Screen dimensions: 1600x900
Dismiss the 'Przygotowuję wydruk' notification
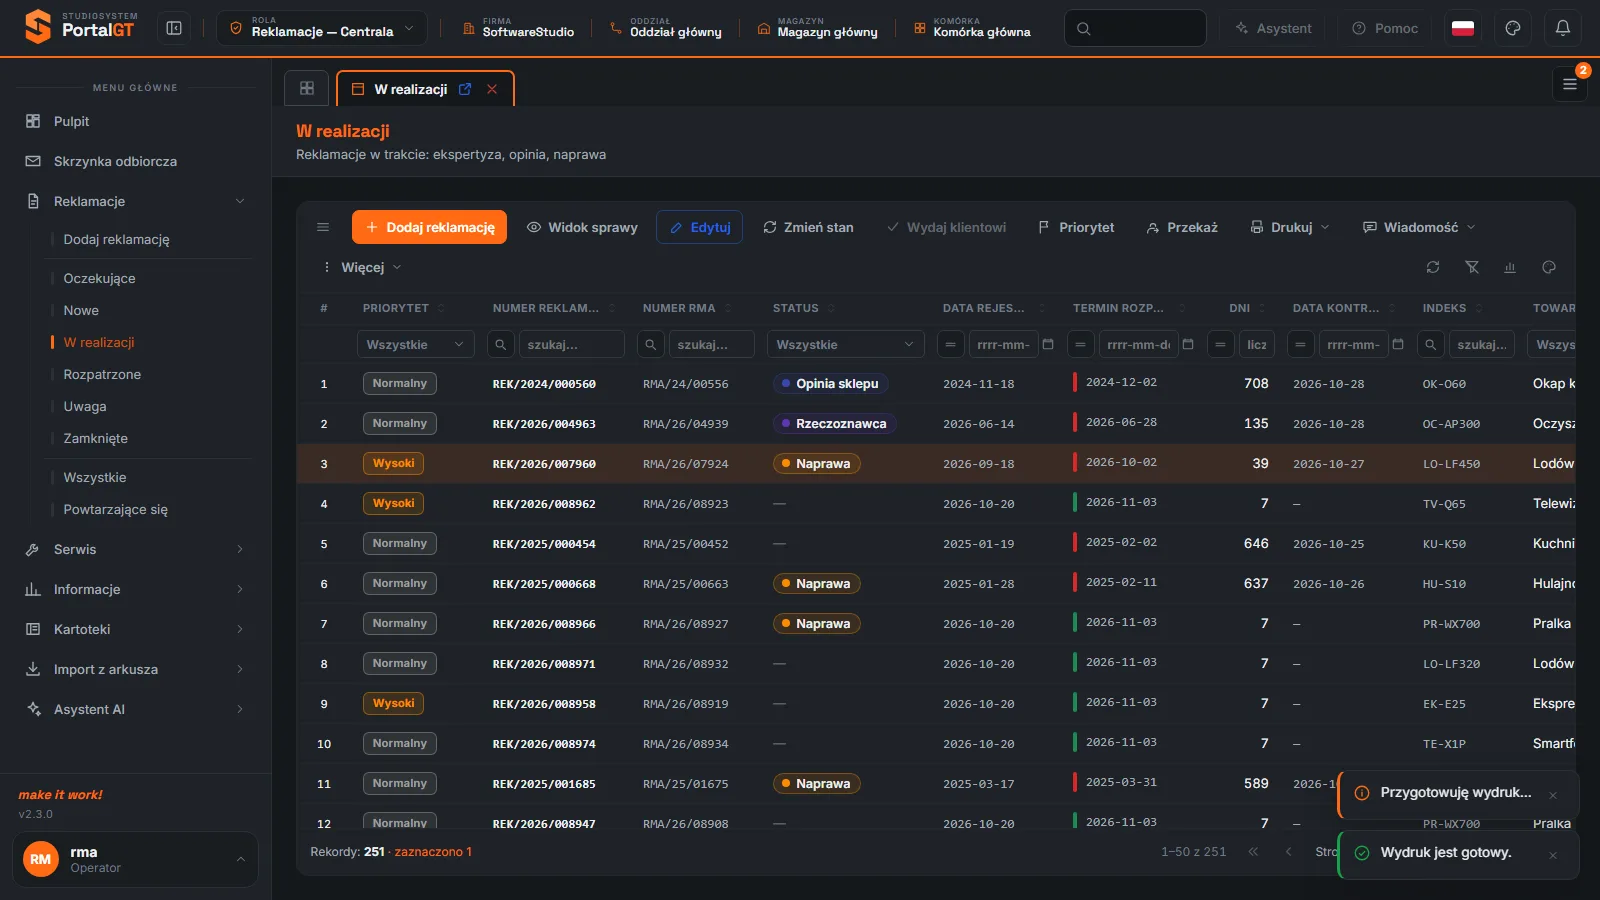tap(1553, 795)
